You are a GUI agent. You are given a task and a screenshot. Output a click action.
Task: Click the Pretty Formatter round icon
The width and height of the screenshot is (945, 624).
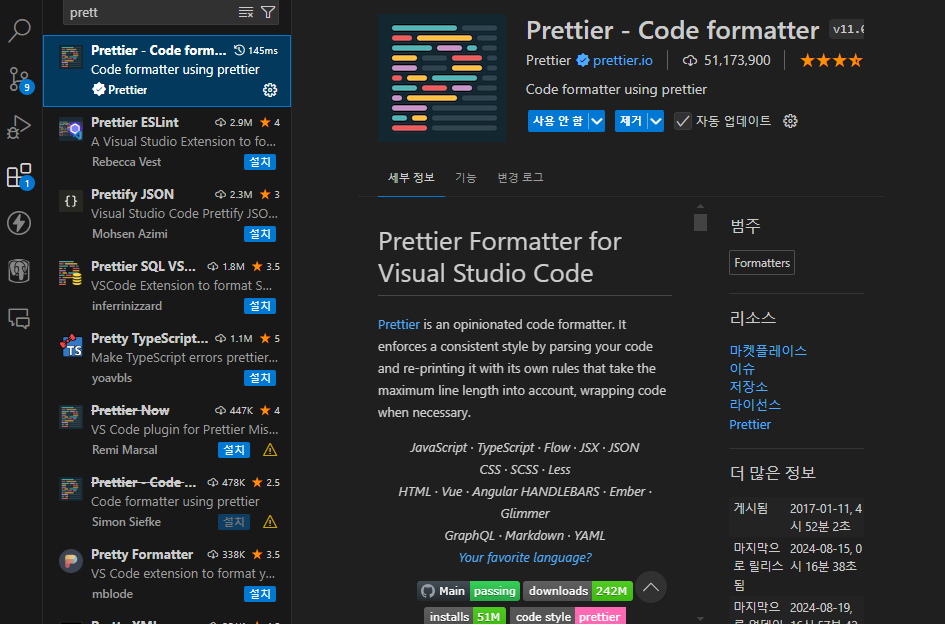71,561
